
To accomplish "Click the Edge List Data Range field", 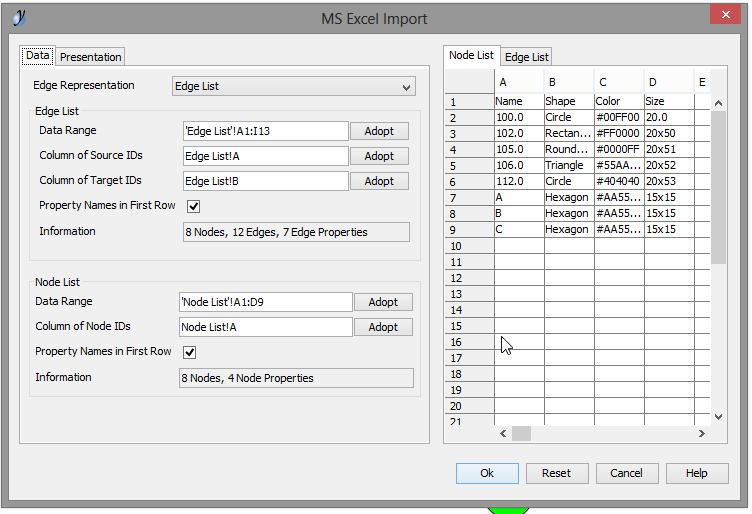I will click(265, 131).
